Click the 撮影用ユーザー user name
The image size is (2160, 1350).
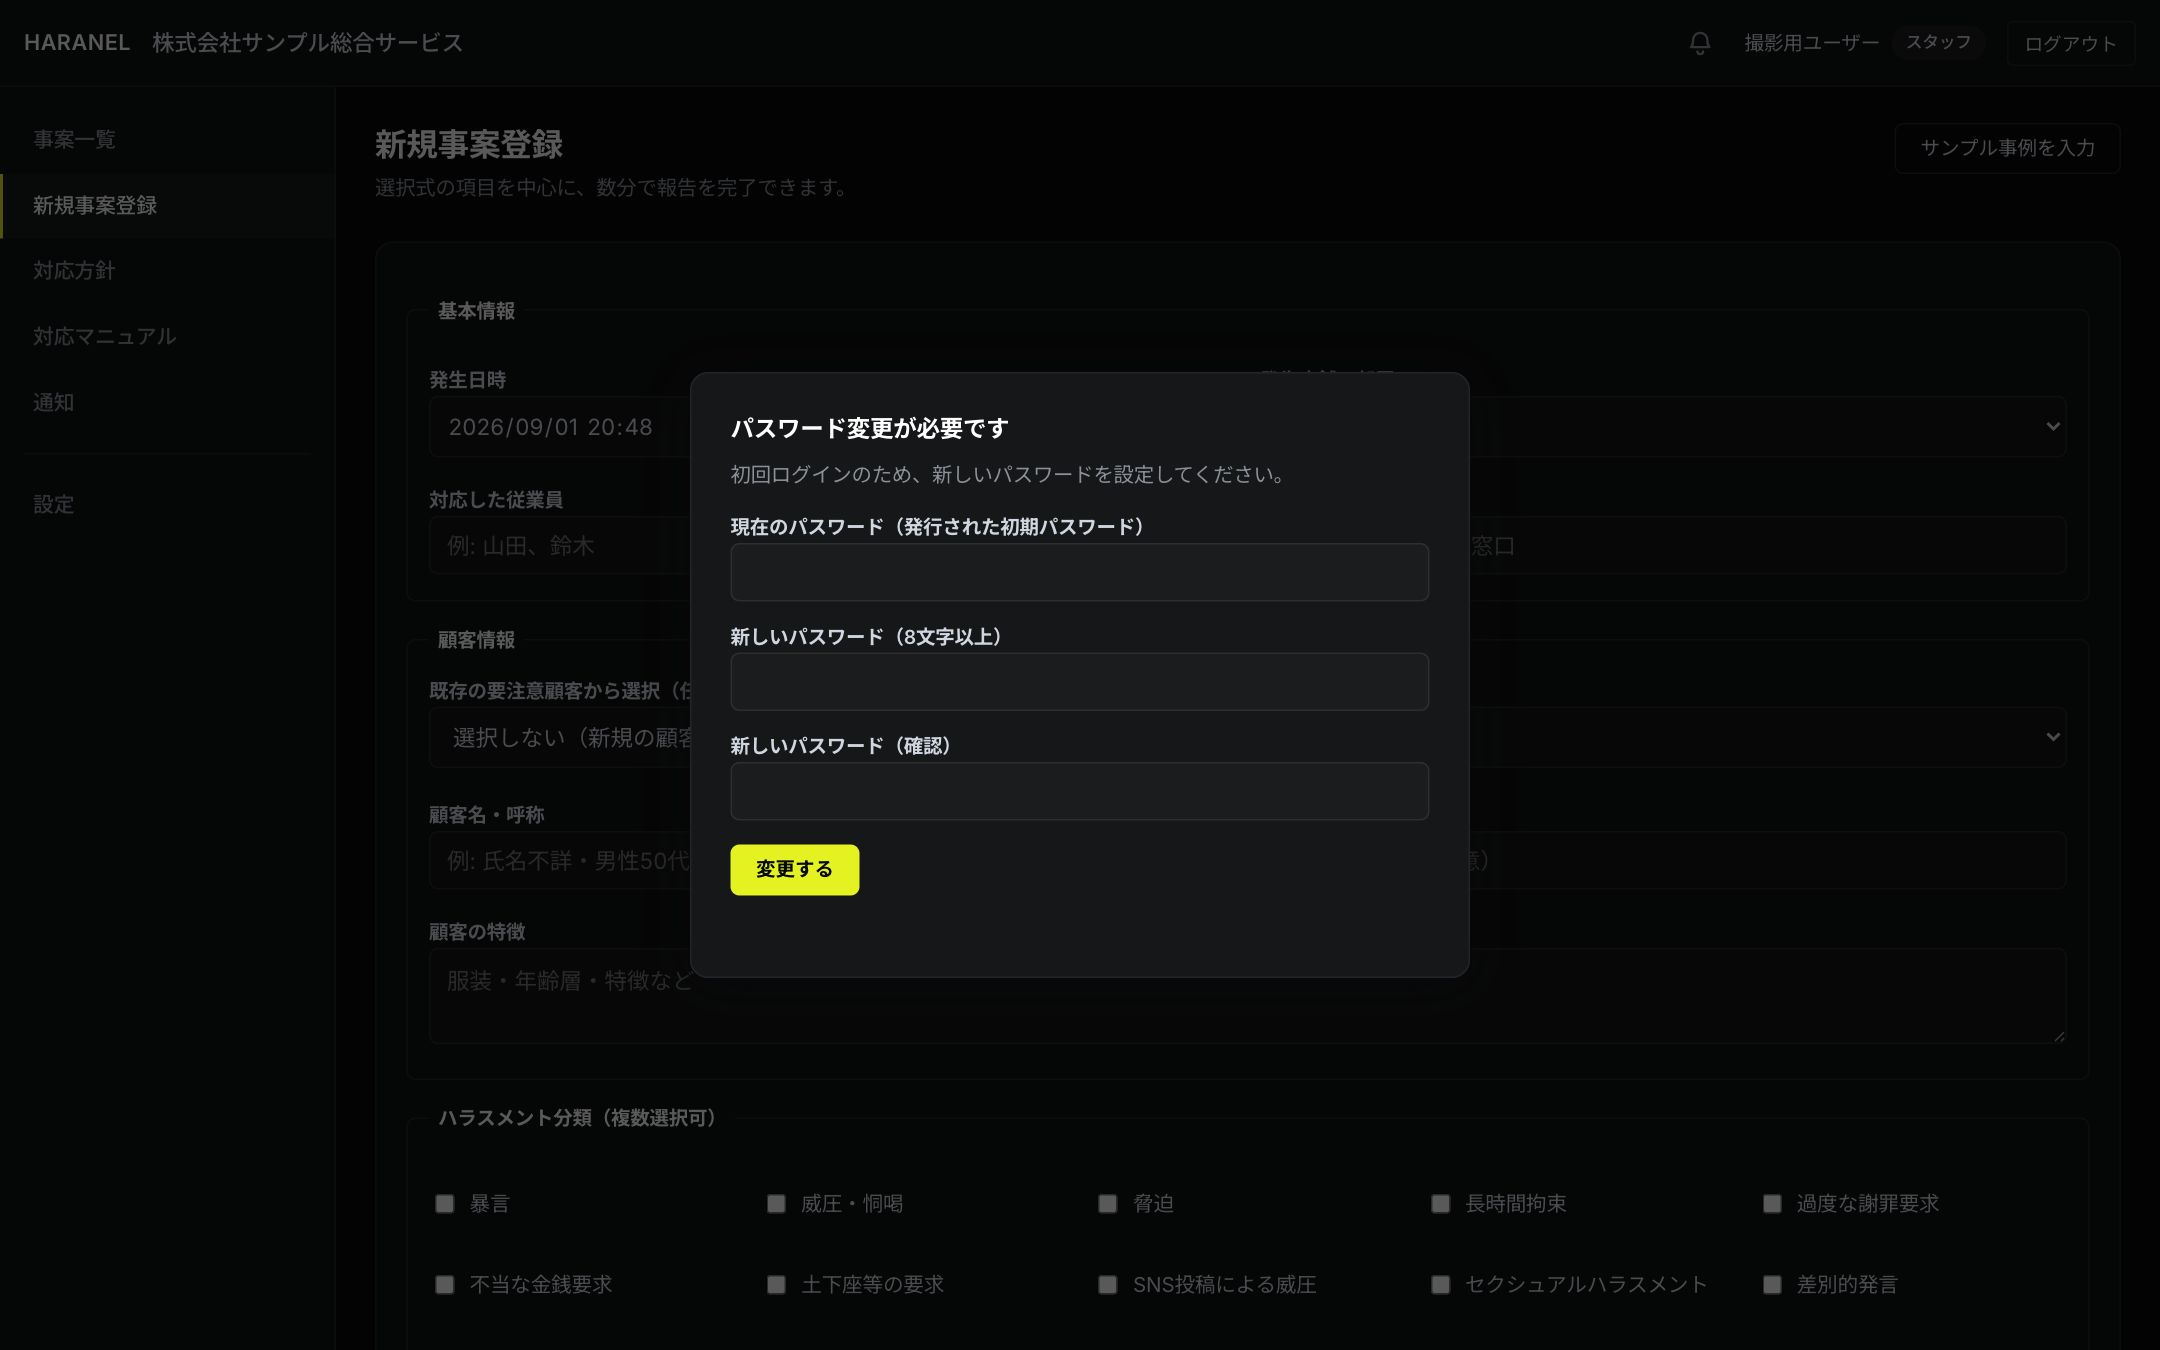click(1811, 43)
